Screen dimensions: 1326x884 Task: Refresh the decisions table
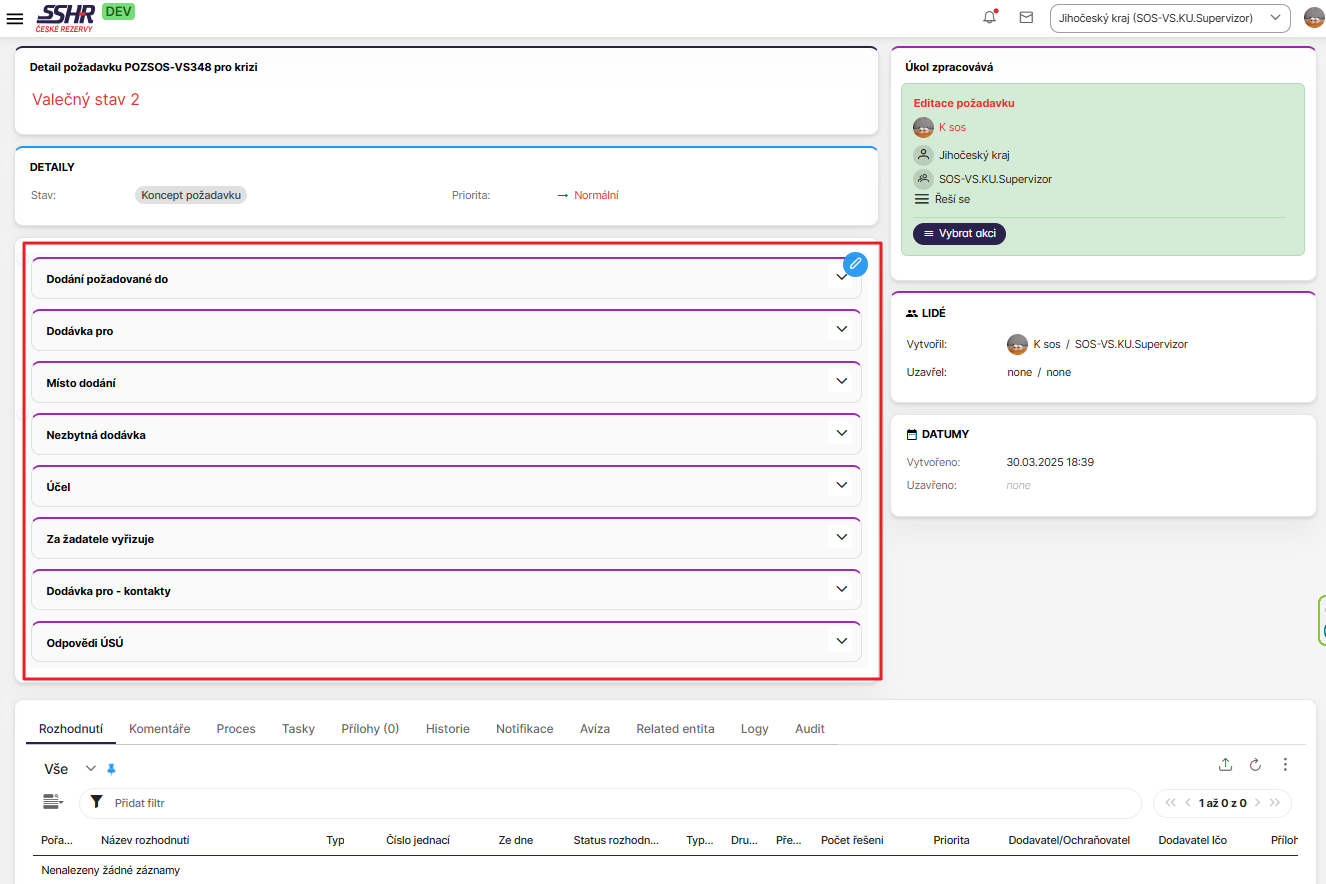(1255, 765)
